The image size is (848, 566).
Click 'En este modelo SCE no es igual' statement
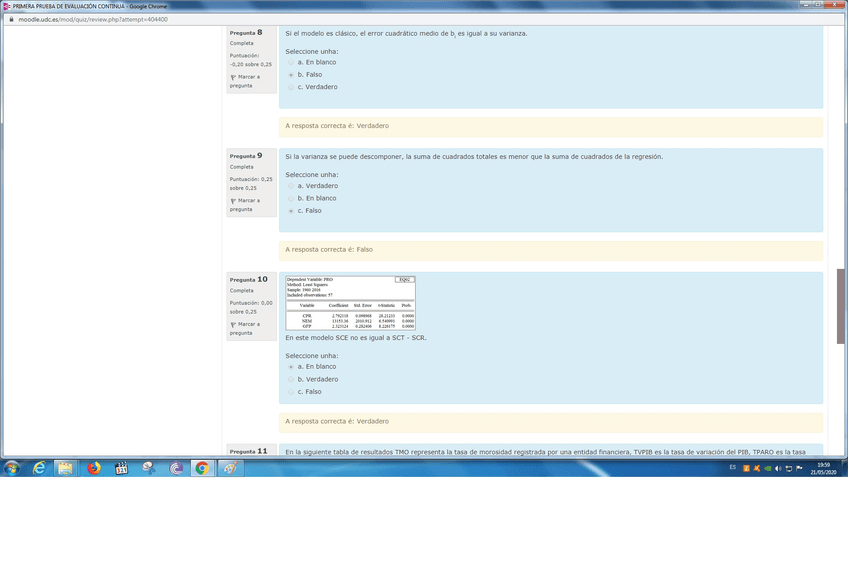tap(356, 338)
